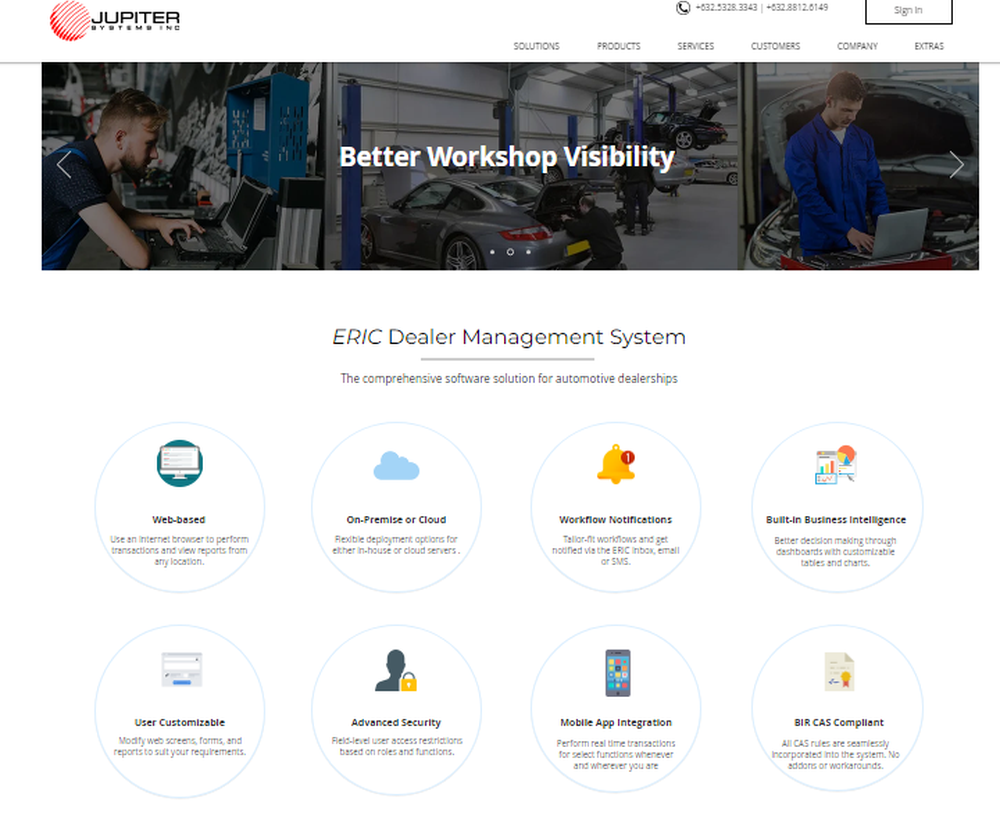Click the Web-based feature title
The height and width of the screenshot is (813, 1000).
pyautogui.click(x=179, y=520)
